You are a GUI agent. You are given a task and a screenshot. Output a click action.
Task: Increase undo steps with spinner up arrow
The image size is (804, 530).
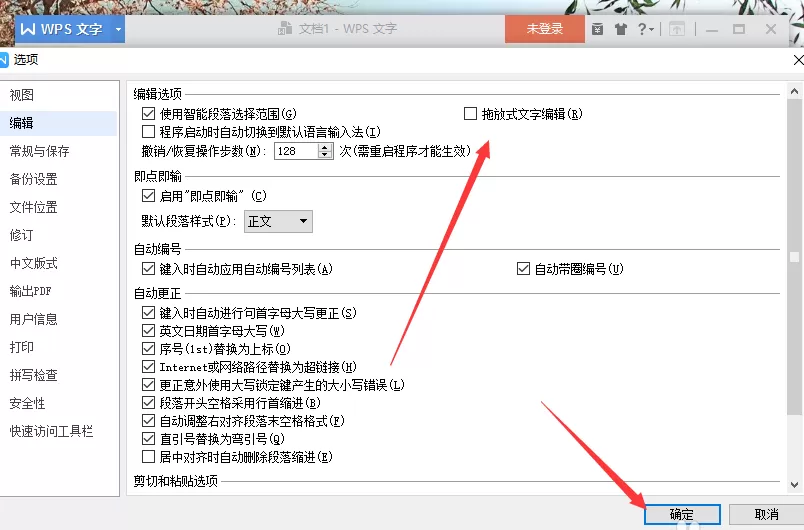tap(325, 147)
